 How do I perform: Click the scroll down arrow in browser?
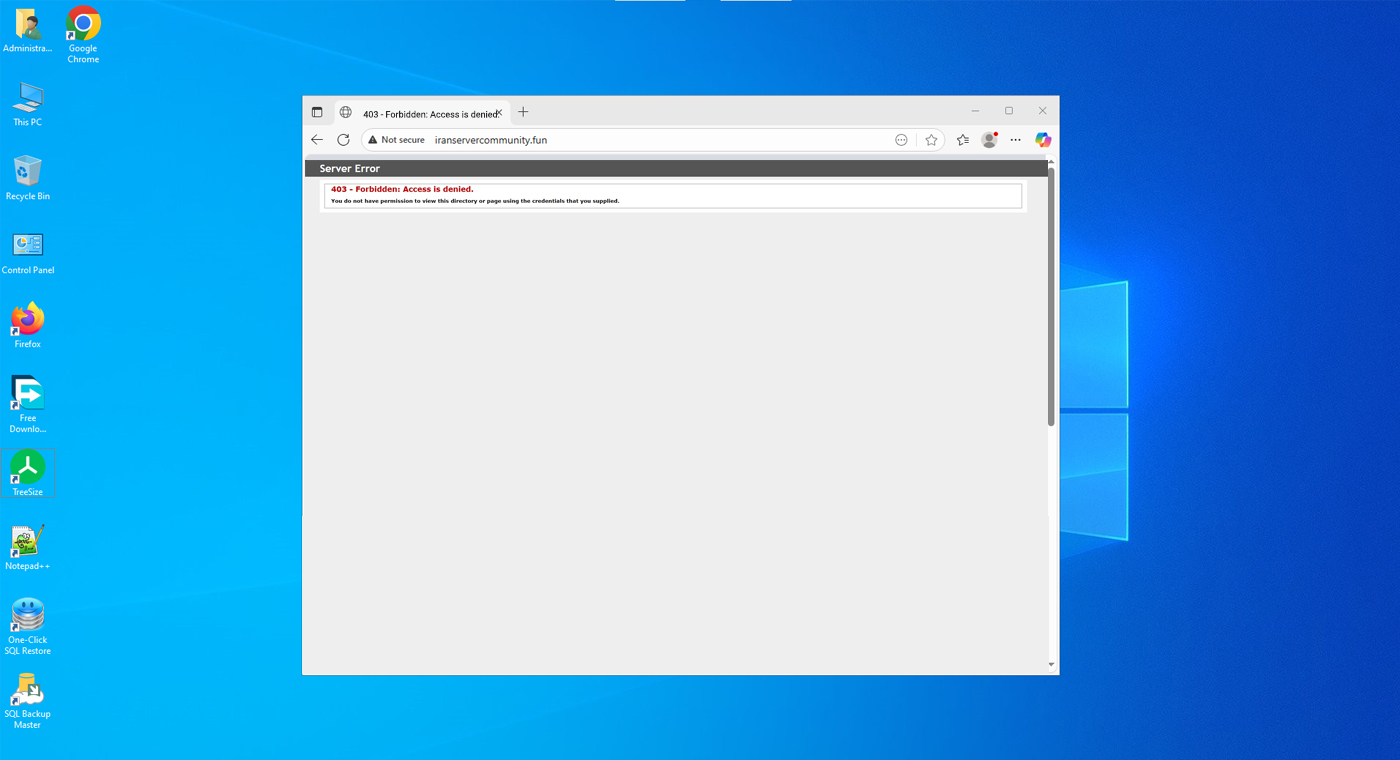pyautogui.click(x=1051, y=664)
